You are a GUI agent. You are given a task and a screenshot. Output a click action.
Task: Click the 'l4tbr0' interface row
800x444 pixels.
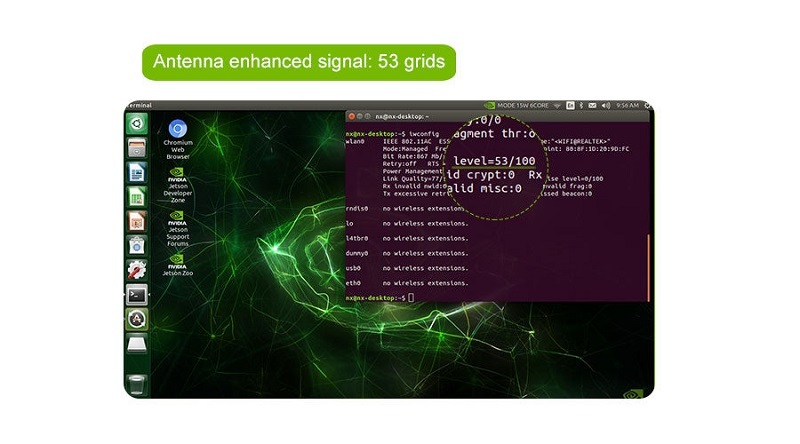click(407, 238)
